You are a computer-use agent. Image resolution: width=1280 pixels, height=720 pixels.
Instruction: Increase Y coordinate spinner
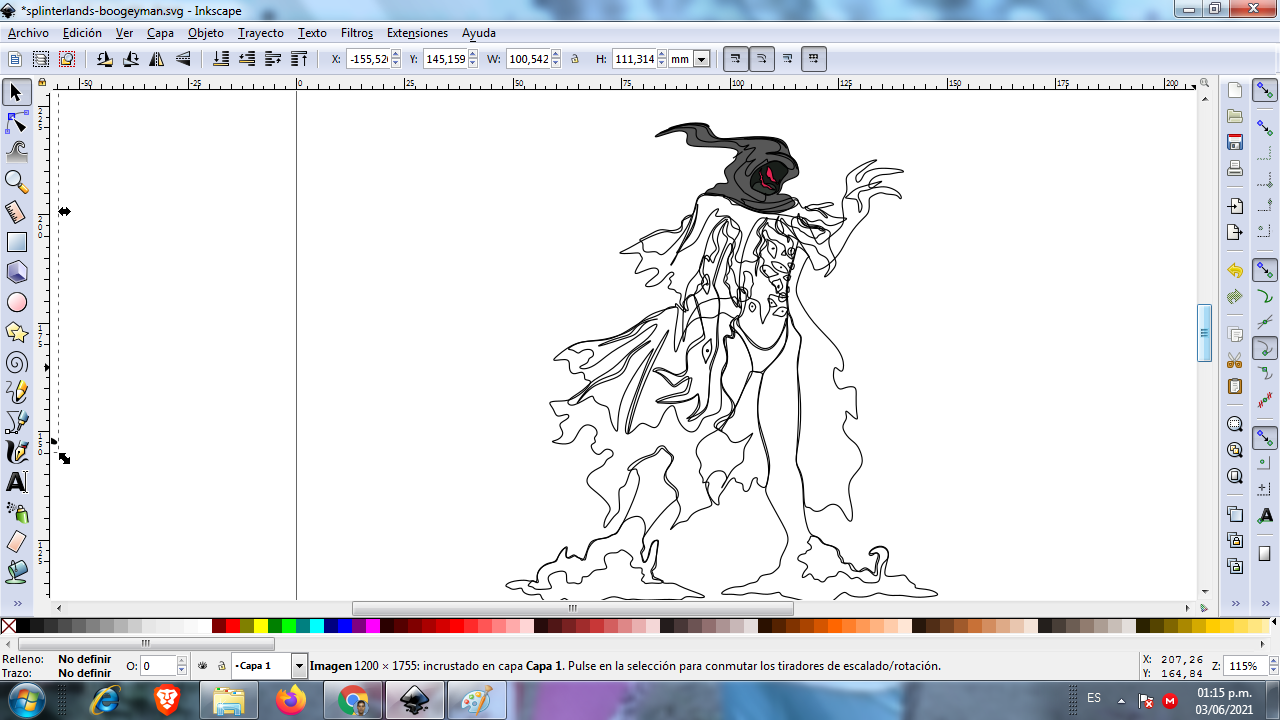point(473,55)
